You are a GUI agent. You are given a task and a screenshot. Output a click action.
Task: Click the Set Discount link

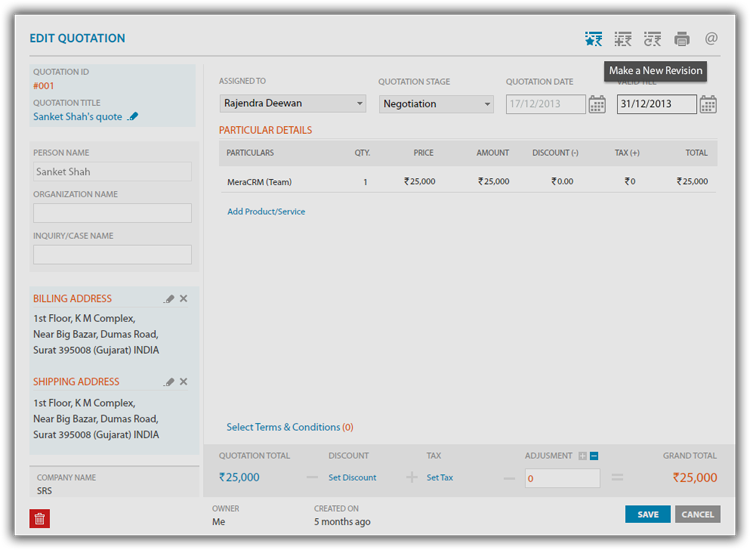[x=352, y=478]
